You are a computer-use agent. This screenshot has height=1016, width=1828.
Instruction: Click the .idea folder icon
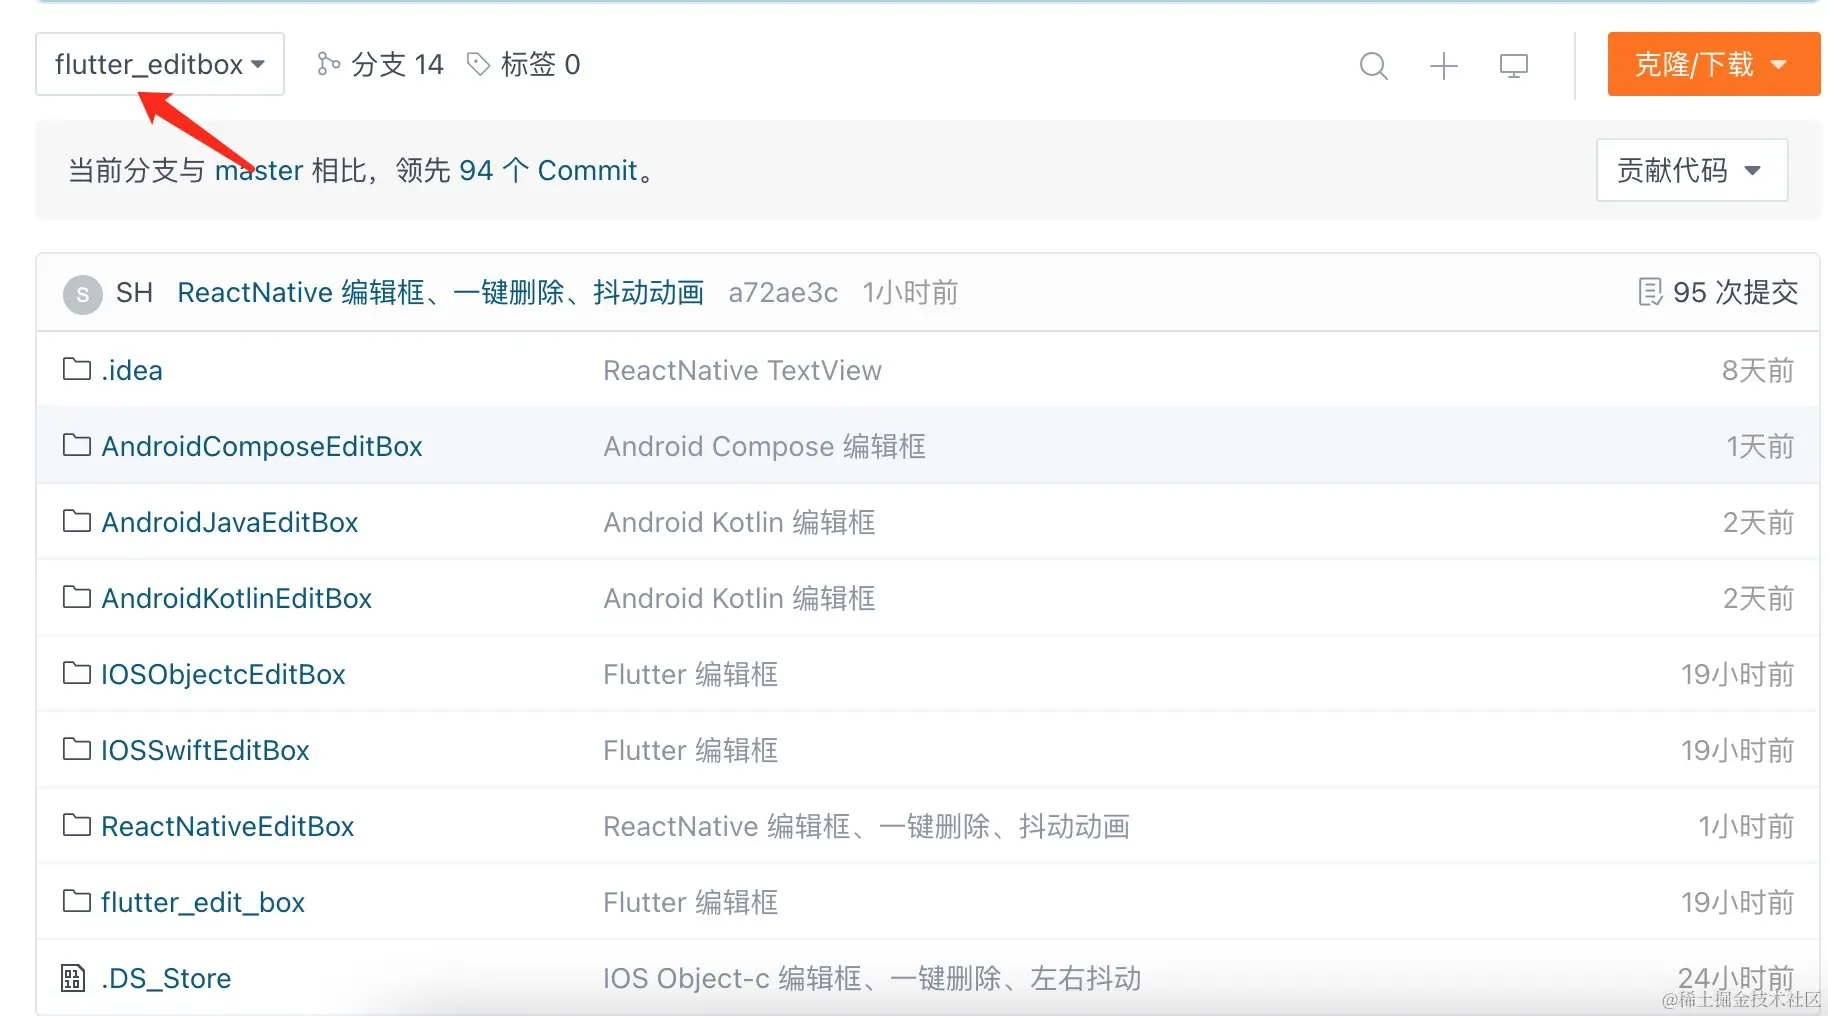point(76,369)
